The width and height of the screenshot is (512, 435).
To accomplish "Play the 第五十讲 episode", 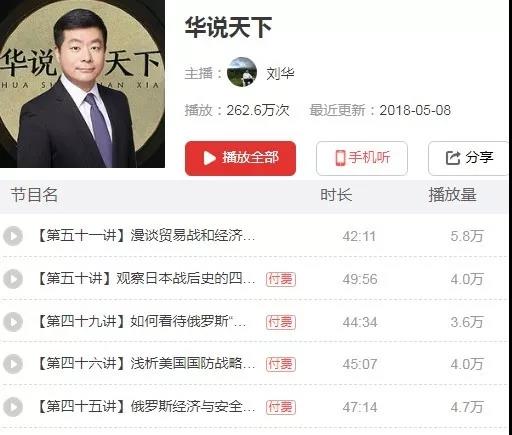I will (x=13, y=279).
